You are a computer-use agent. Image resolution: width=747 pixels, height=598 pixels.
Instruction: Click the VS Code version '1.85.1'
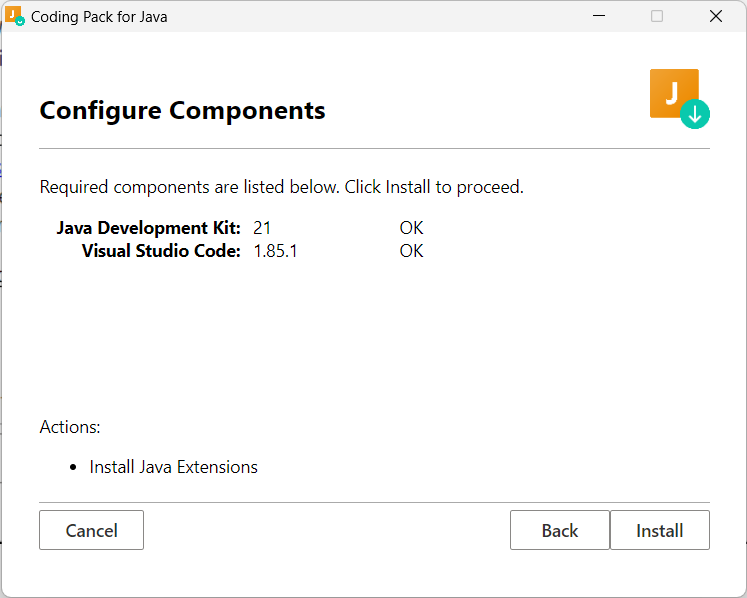(275, 251)
